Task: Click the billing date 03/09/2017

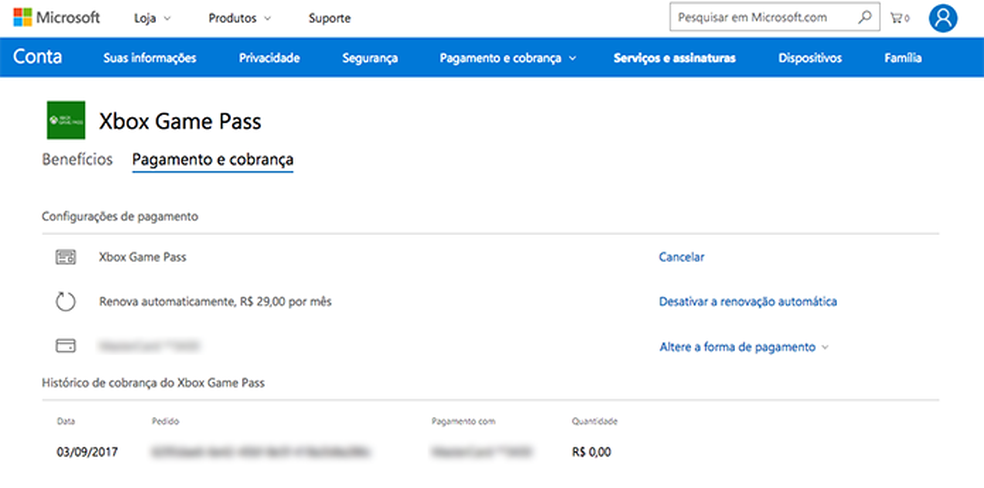Action: click(87, 452)
